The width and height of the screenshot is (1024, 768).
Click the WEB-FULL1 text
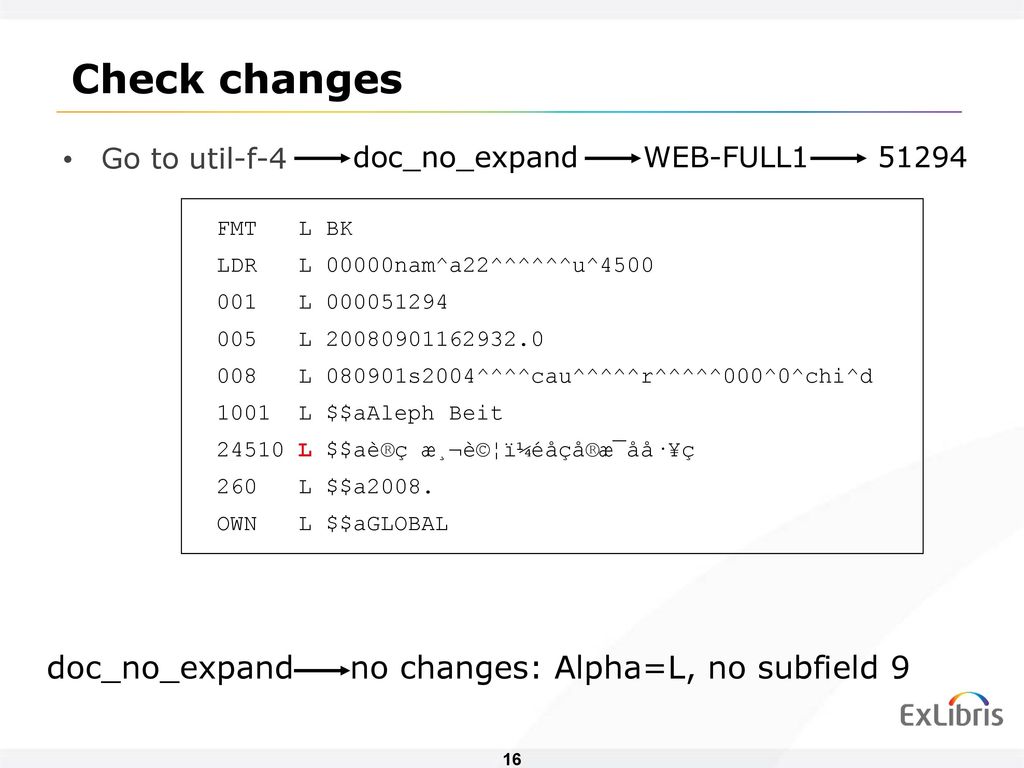point(726,157)
